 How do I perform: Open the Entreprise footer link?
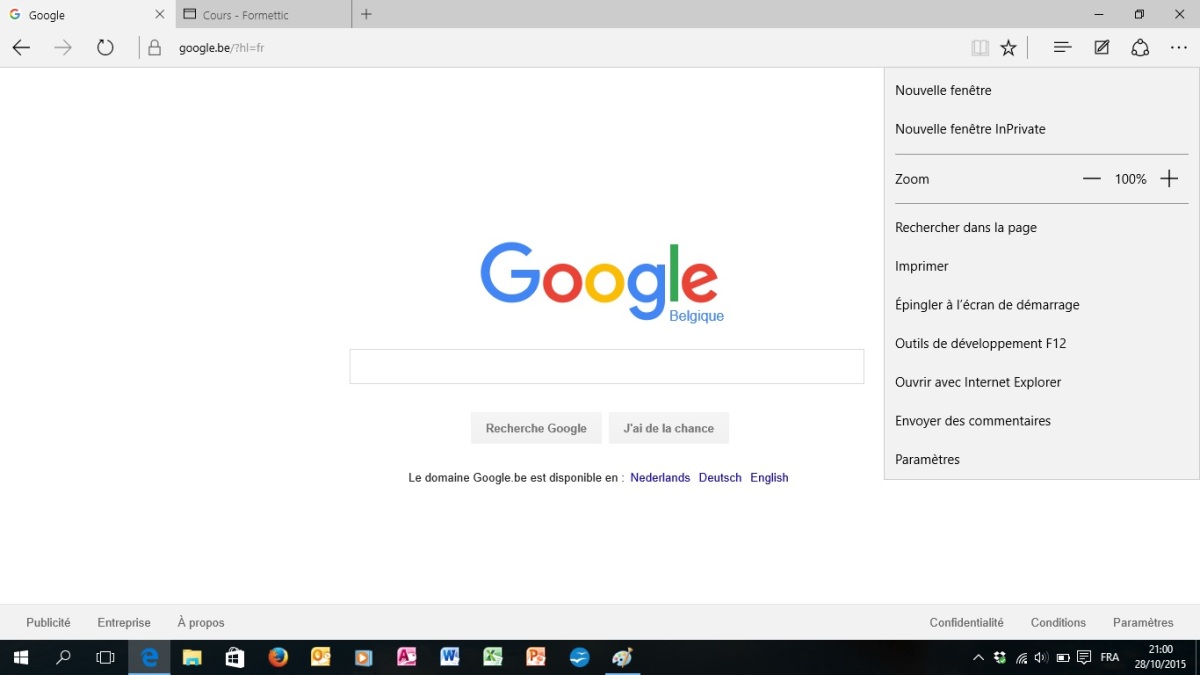[124, 622]
